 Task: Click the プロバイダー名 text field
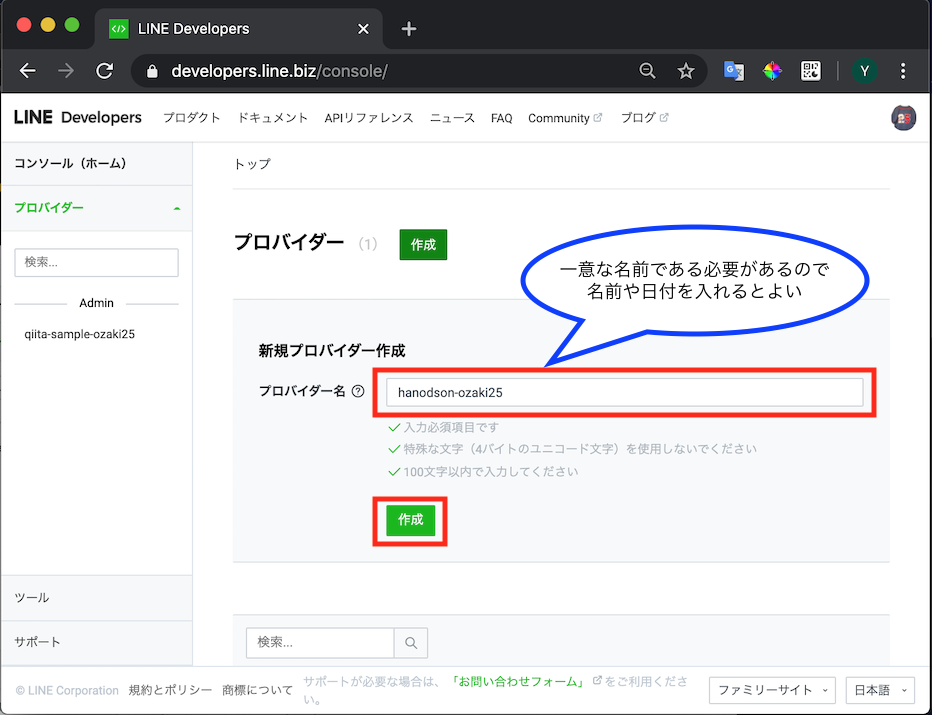624,392
